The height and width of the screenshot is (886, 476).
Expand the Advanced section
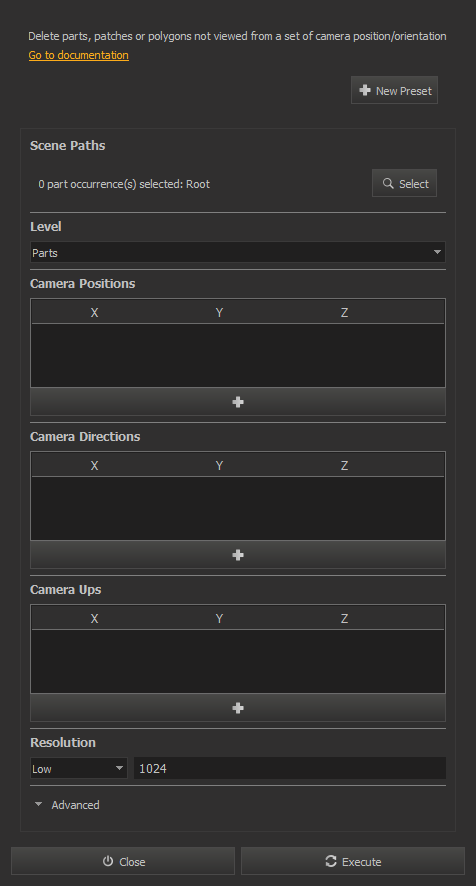(67, 805)
